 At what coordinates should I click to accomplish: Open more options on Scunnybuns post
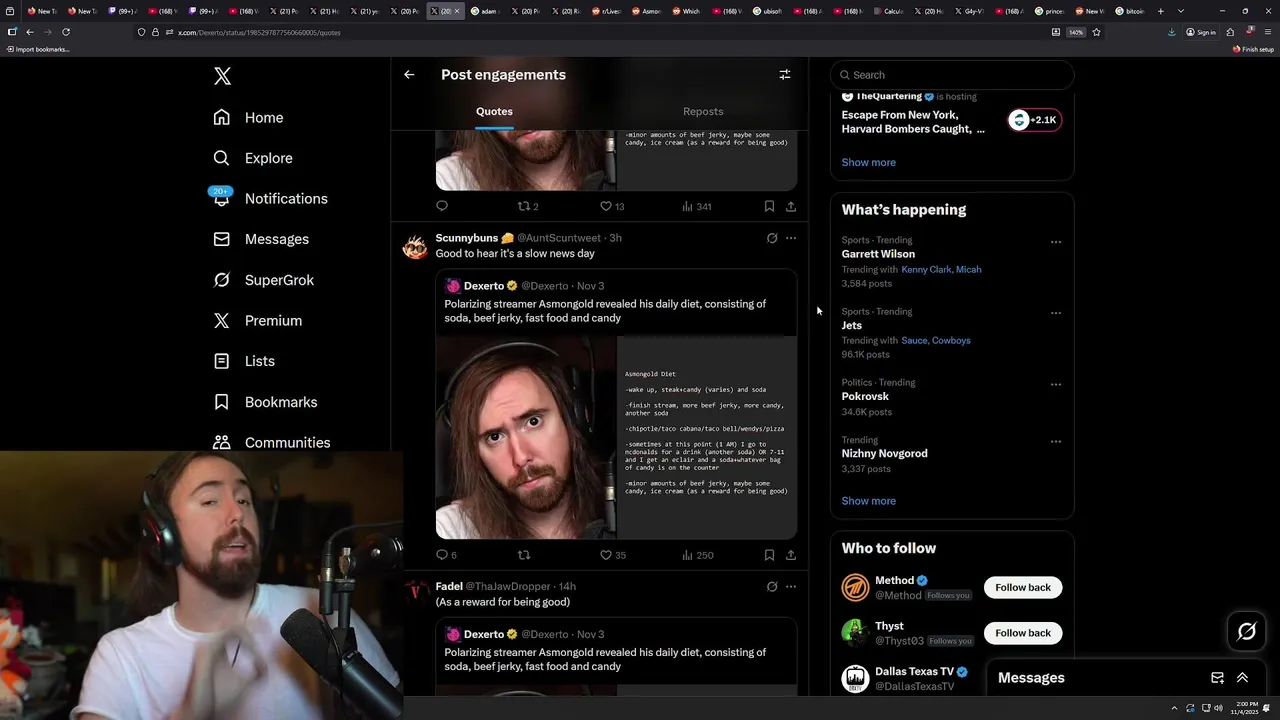click(791, 238)
